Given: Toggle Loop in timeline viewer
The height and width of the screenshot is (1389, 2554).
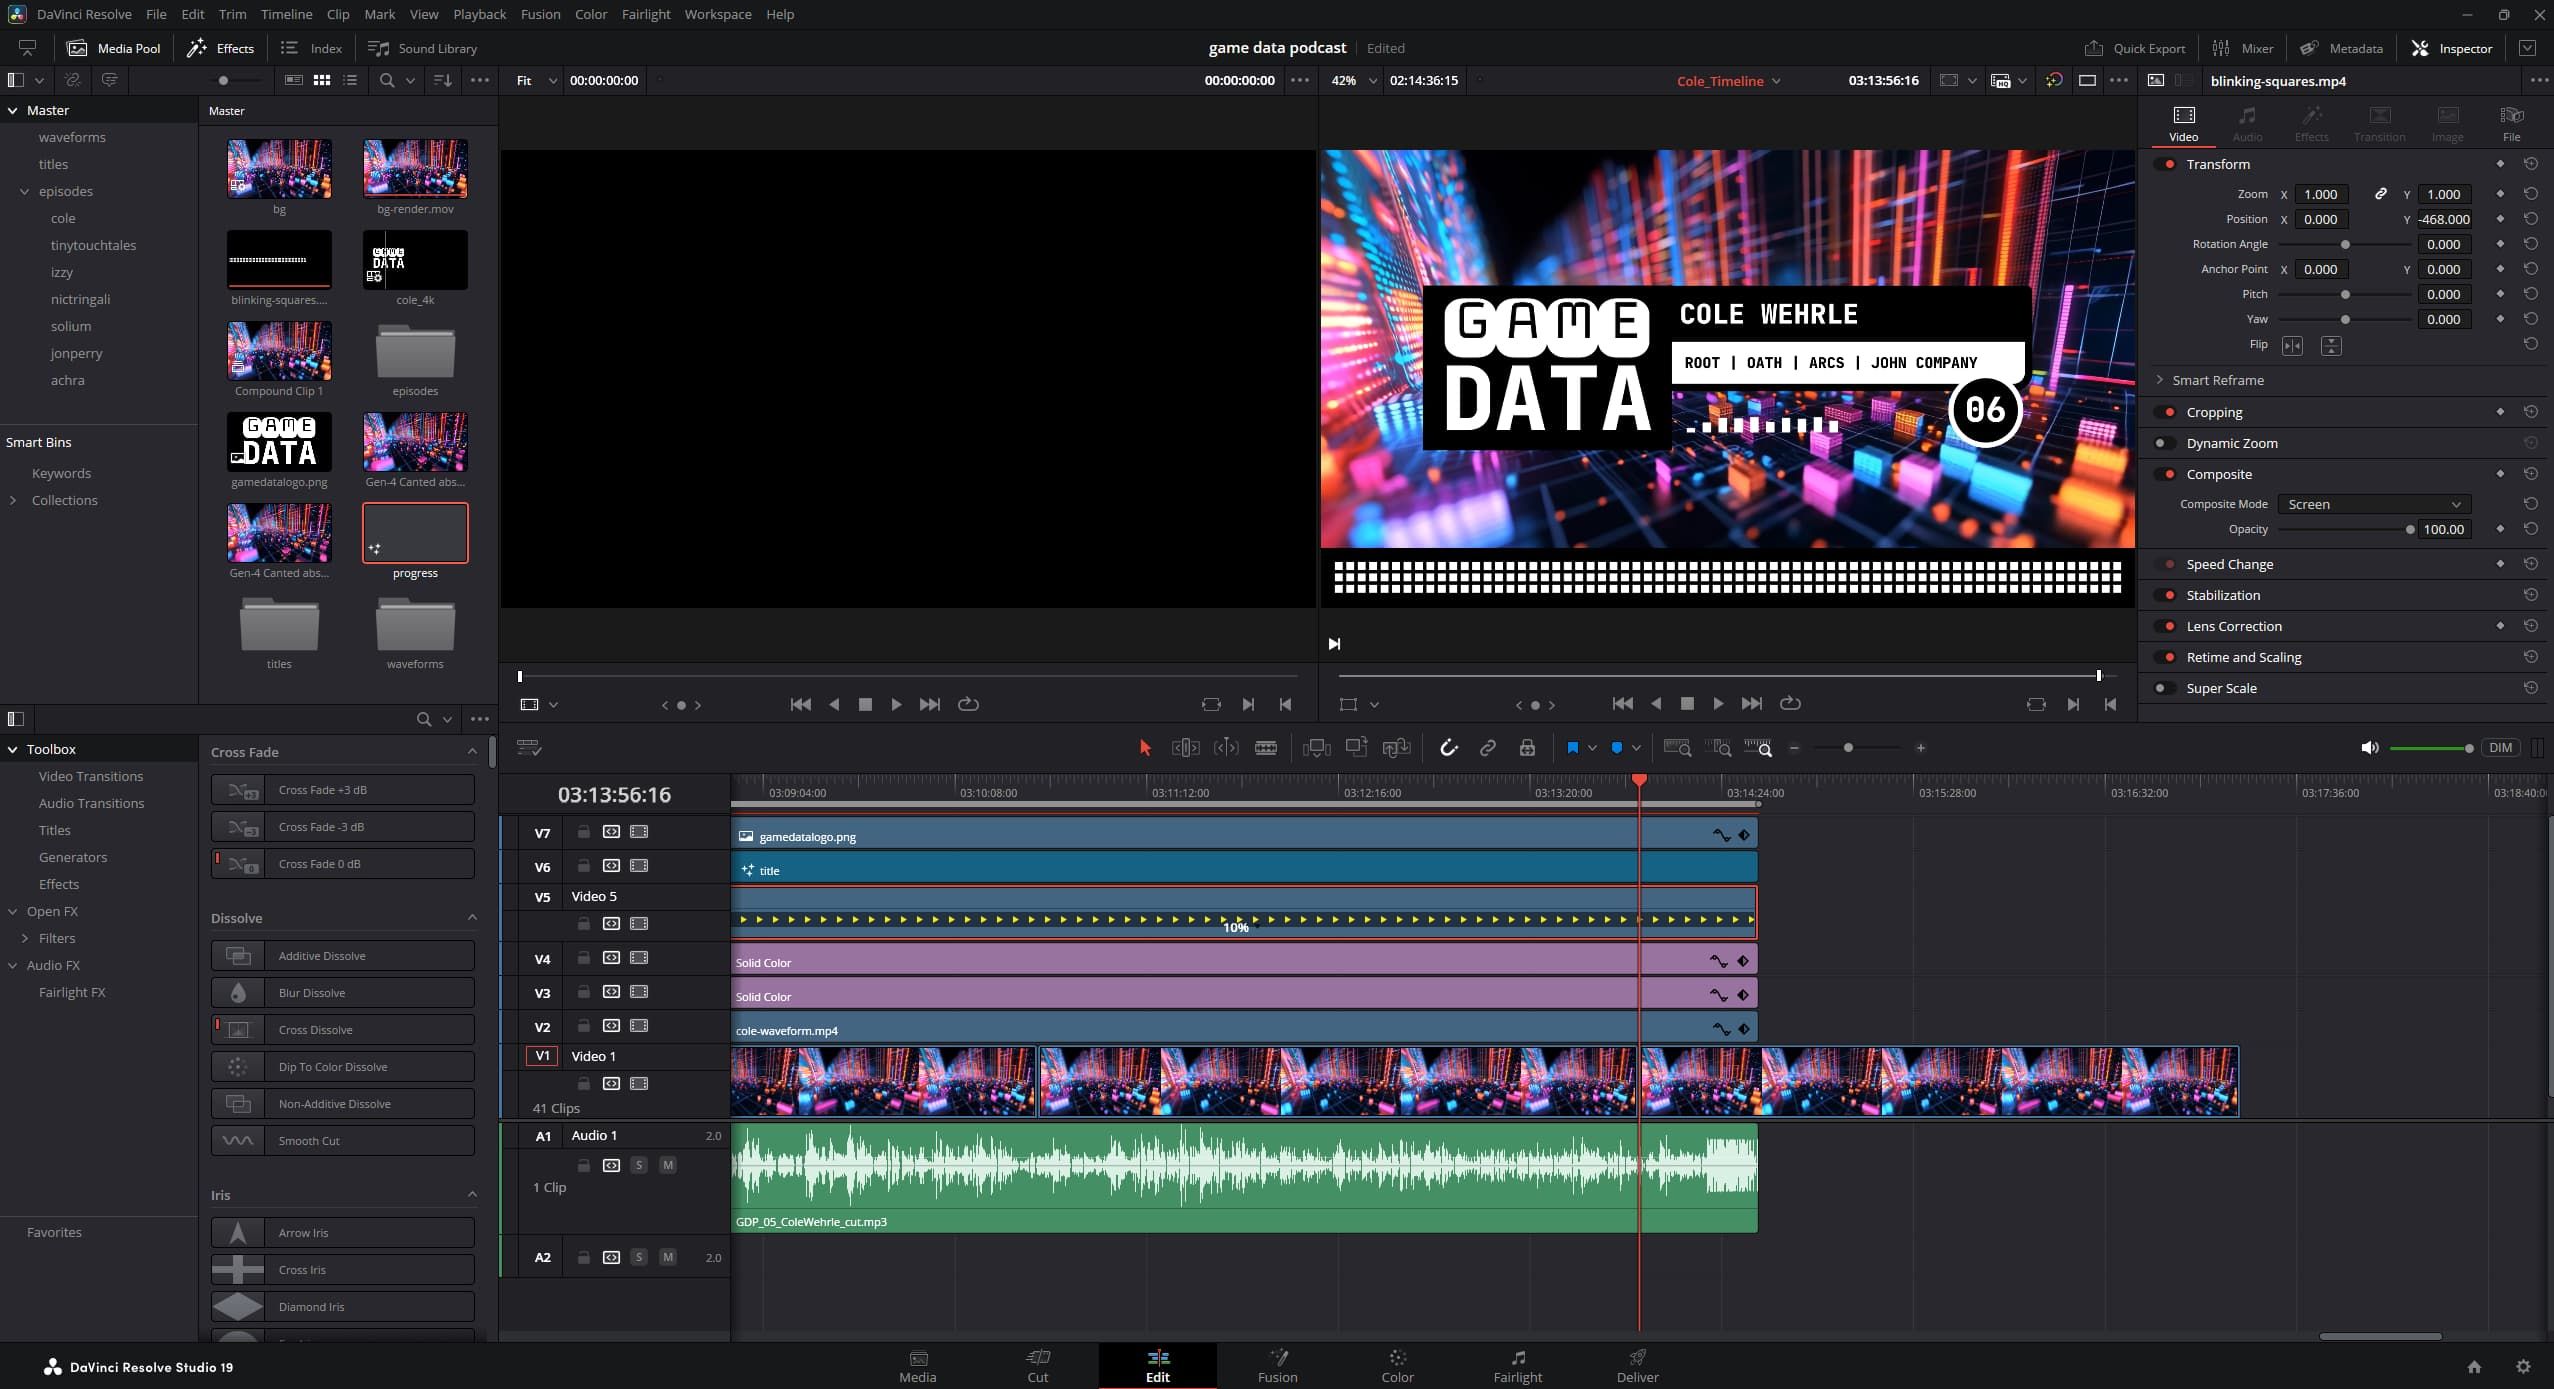Looking at the screenshot, I should tap(1790, 704).
